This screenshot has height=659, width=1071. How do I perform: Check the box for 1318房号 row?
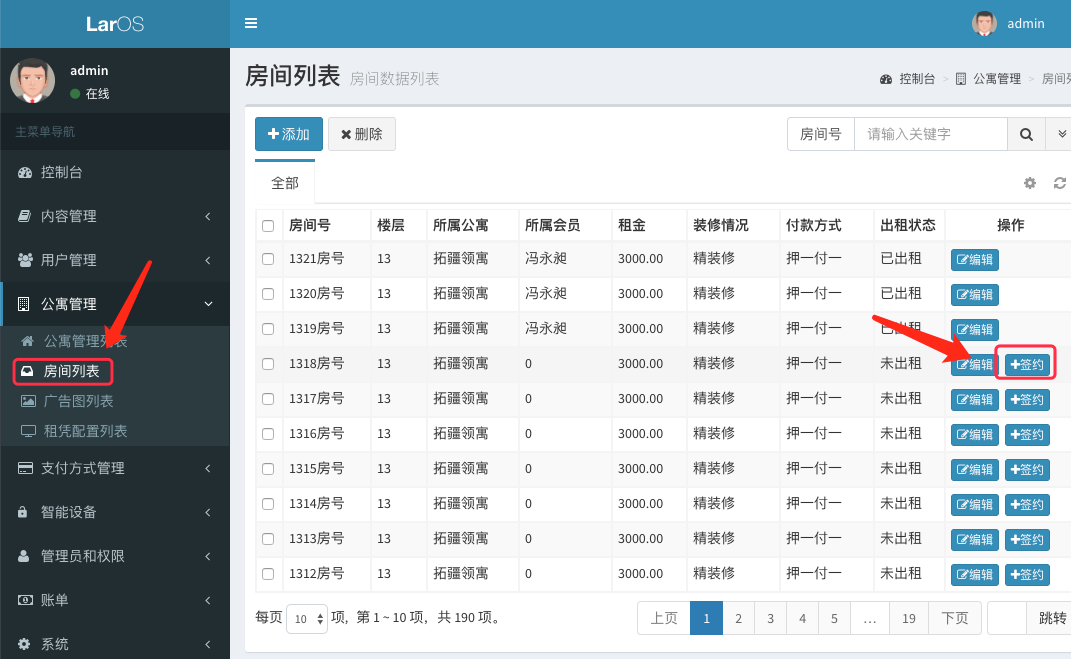point(268,364)
